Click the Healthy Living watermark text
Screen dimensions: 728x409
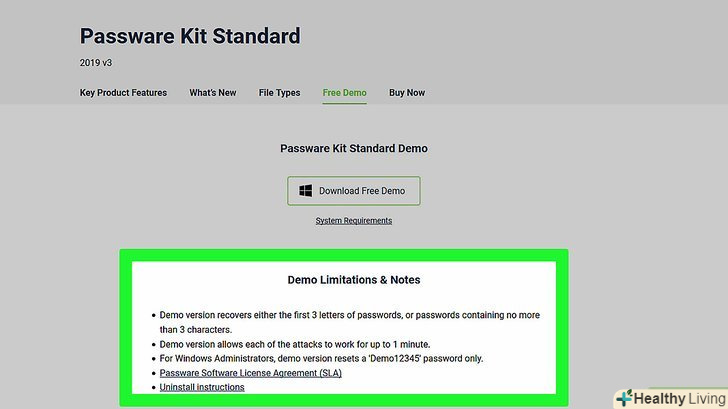point(678,398)
